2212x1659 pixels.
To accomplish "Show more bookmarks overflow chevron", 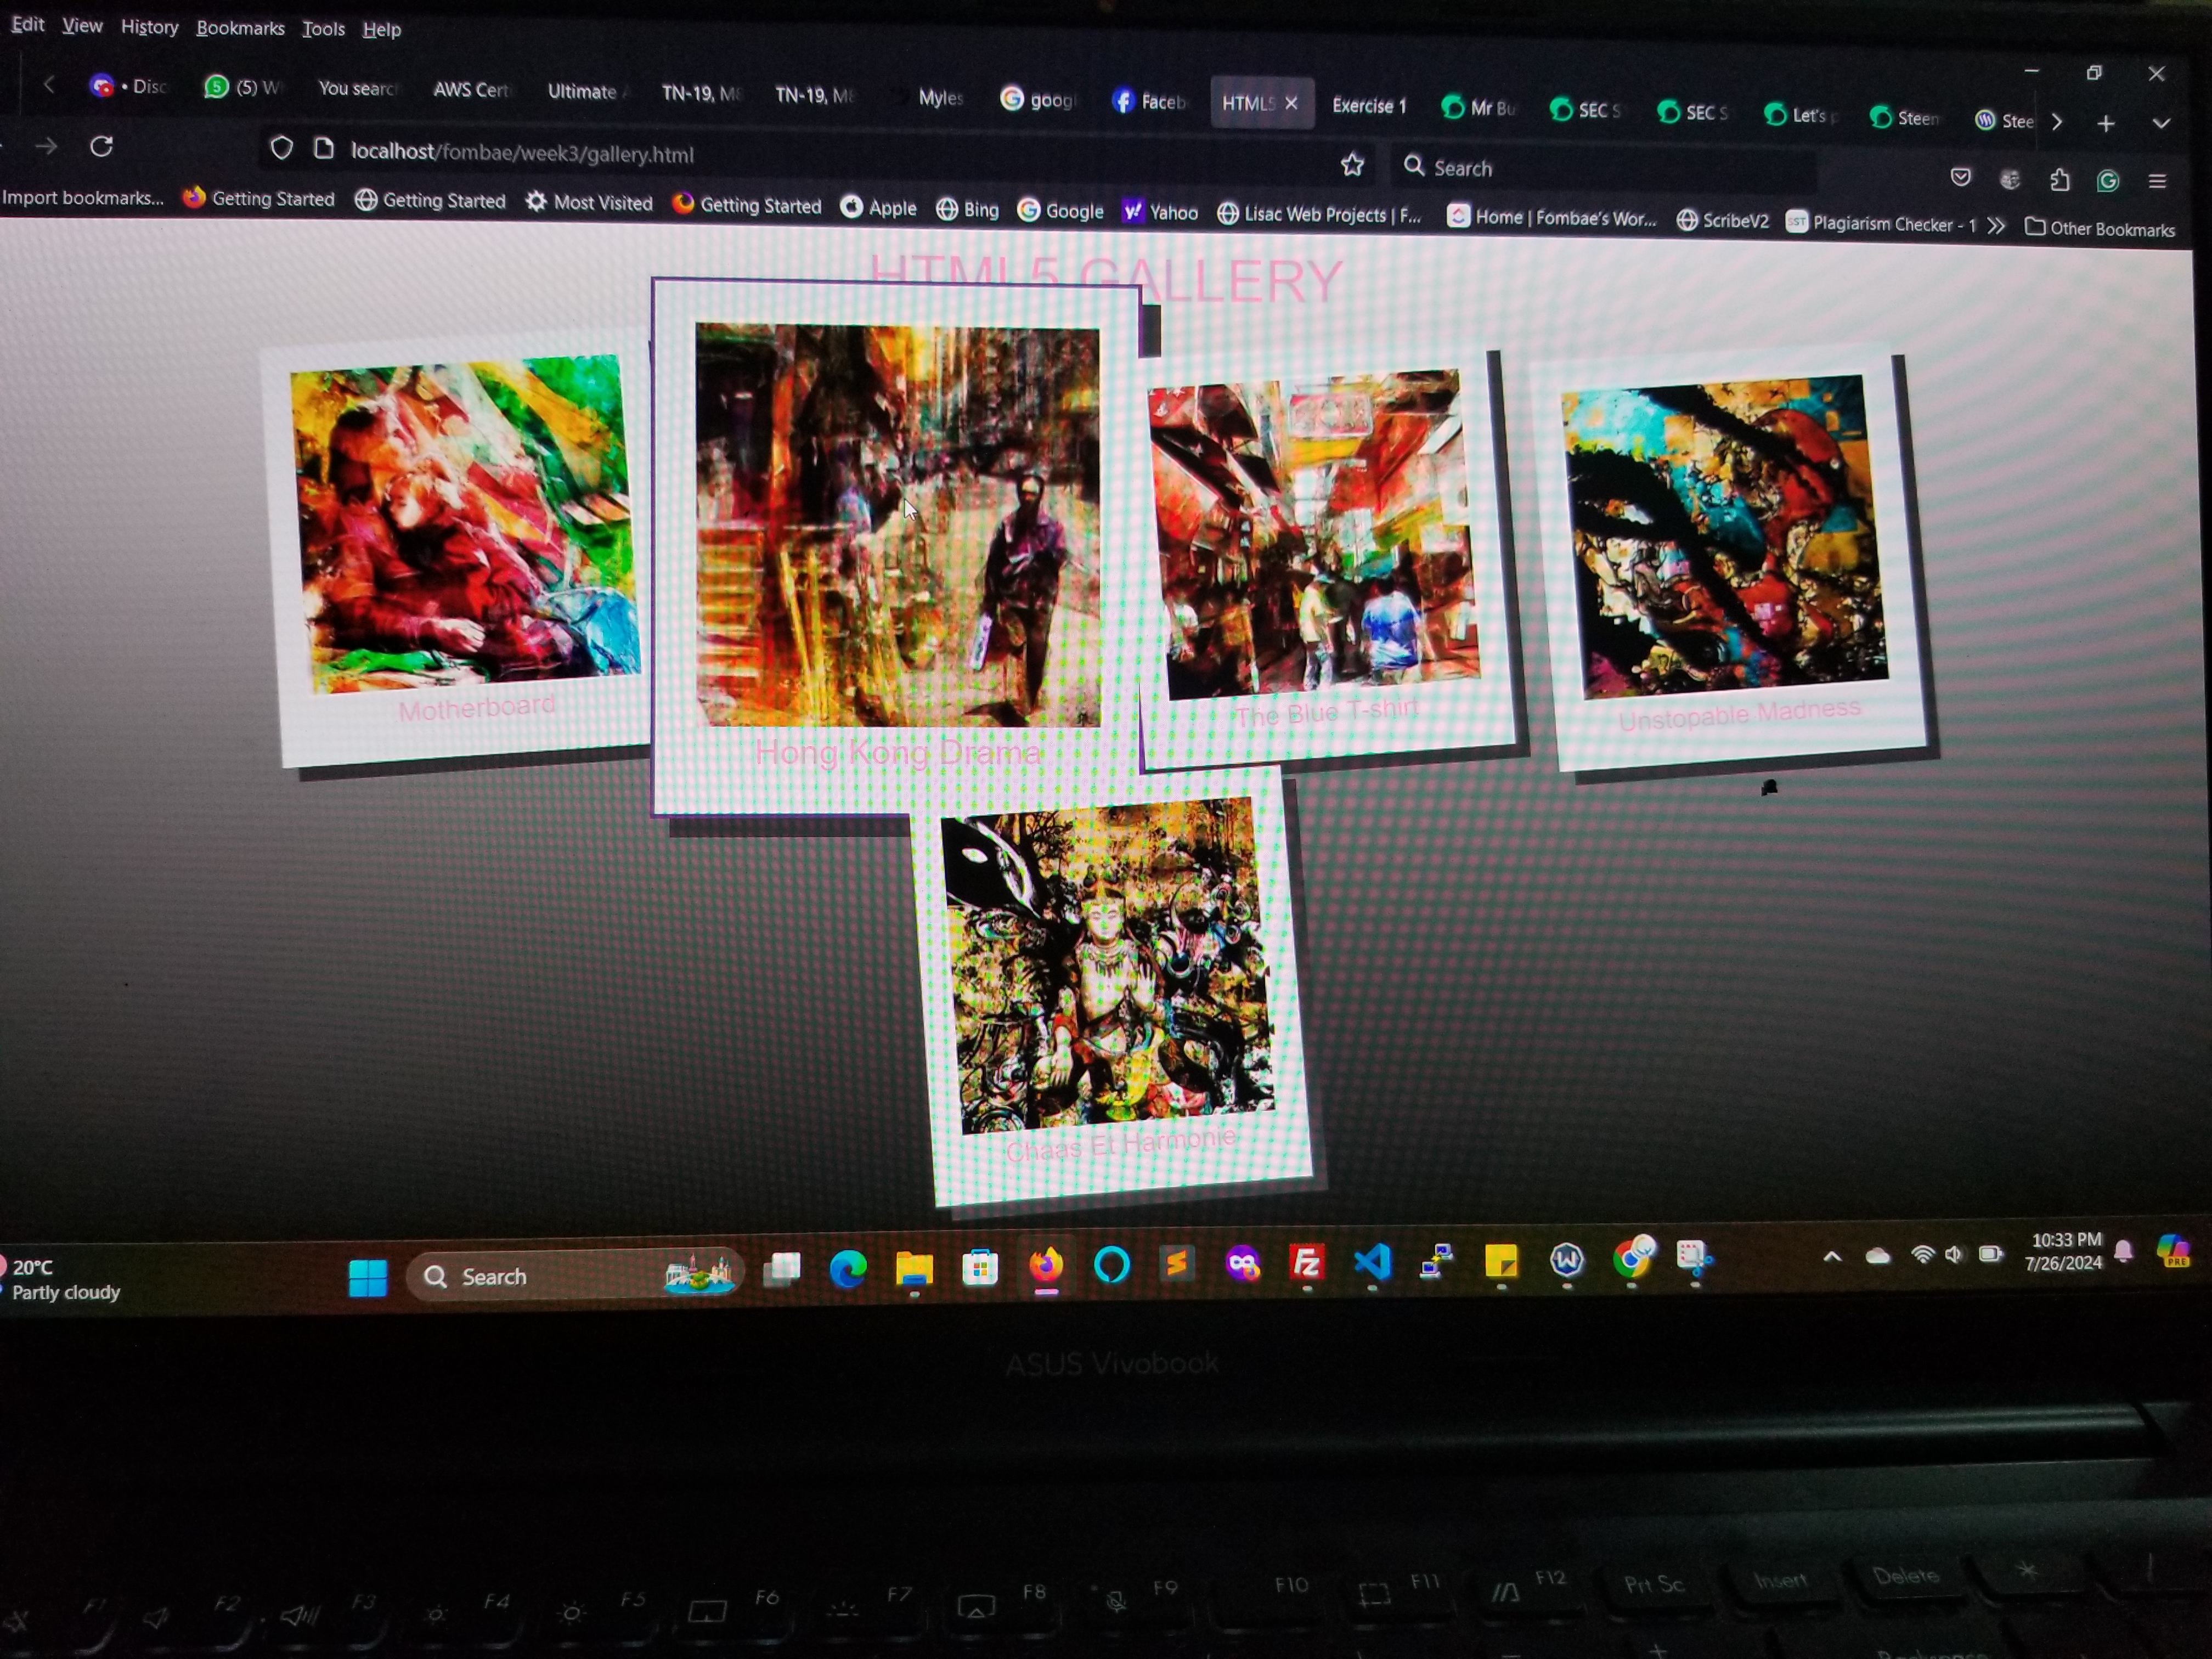I will click(1997, 225).
